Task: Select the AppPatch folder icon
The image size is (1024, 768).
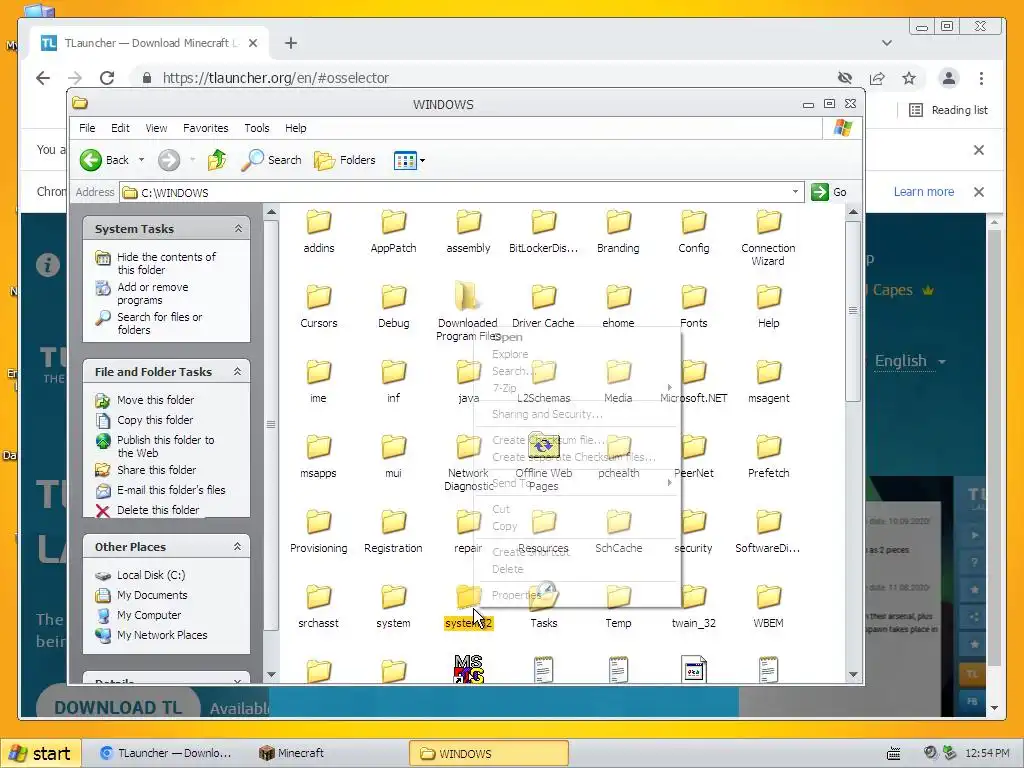Action: click(394, 222)
